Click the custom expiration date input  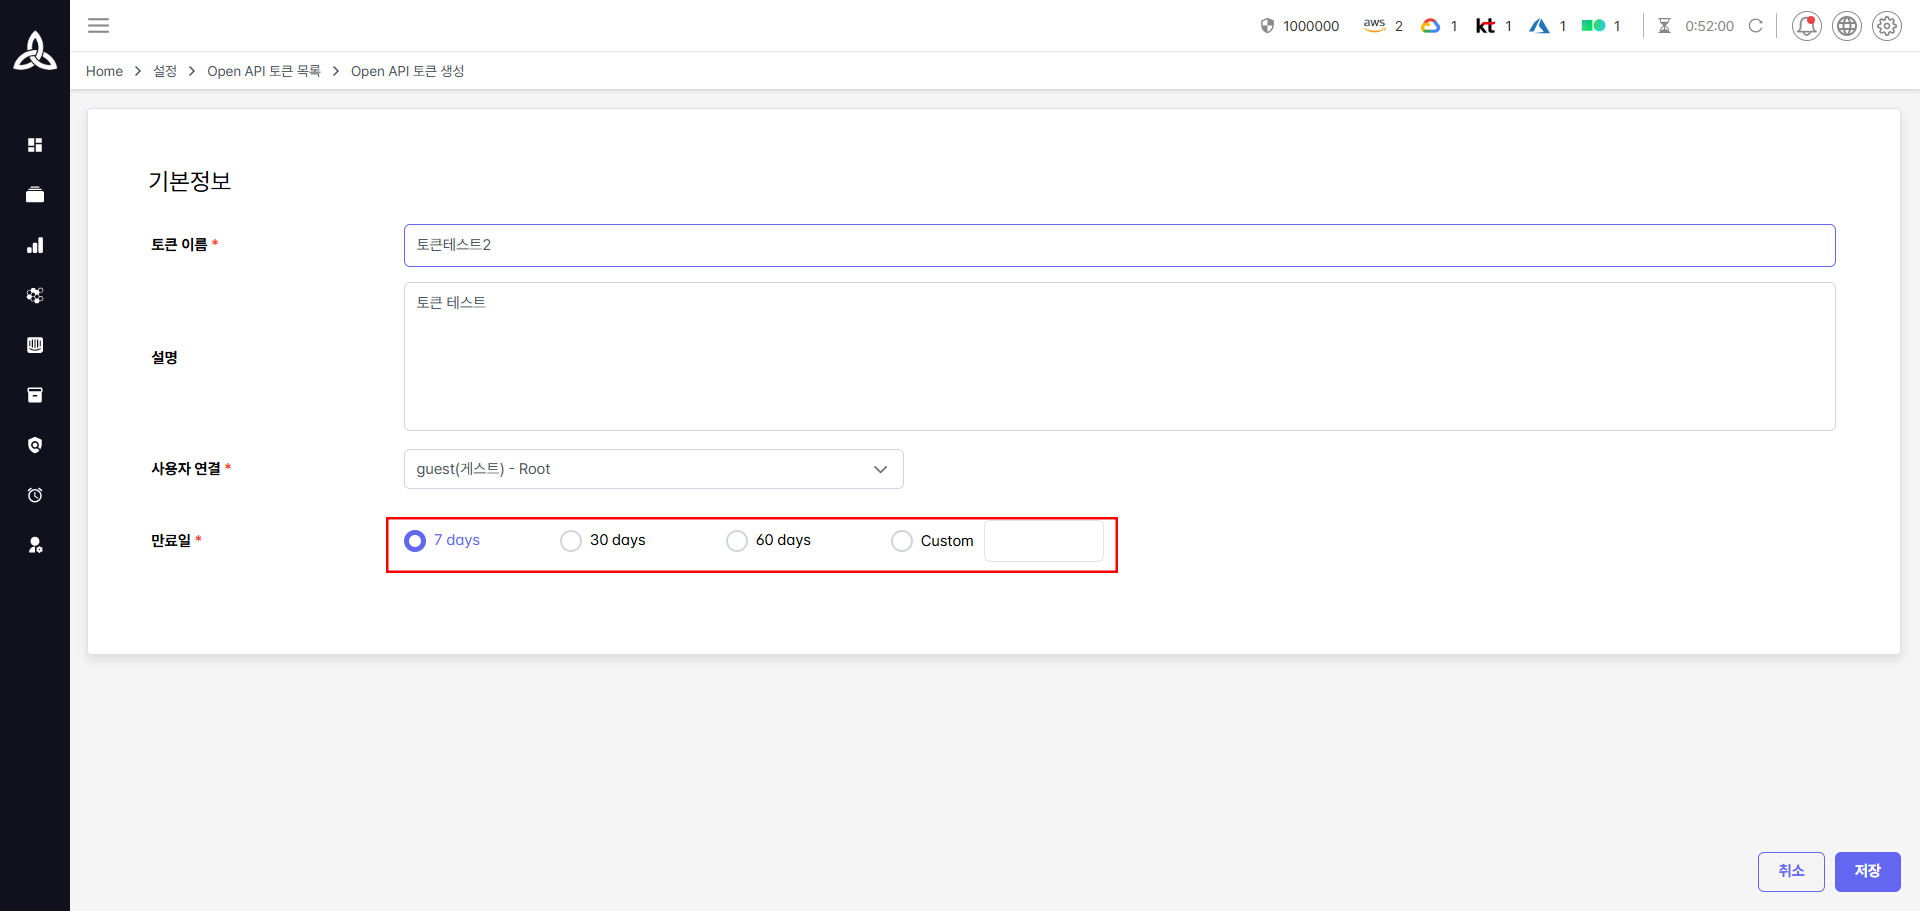1044,541
